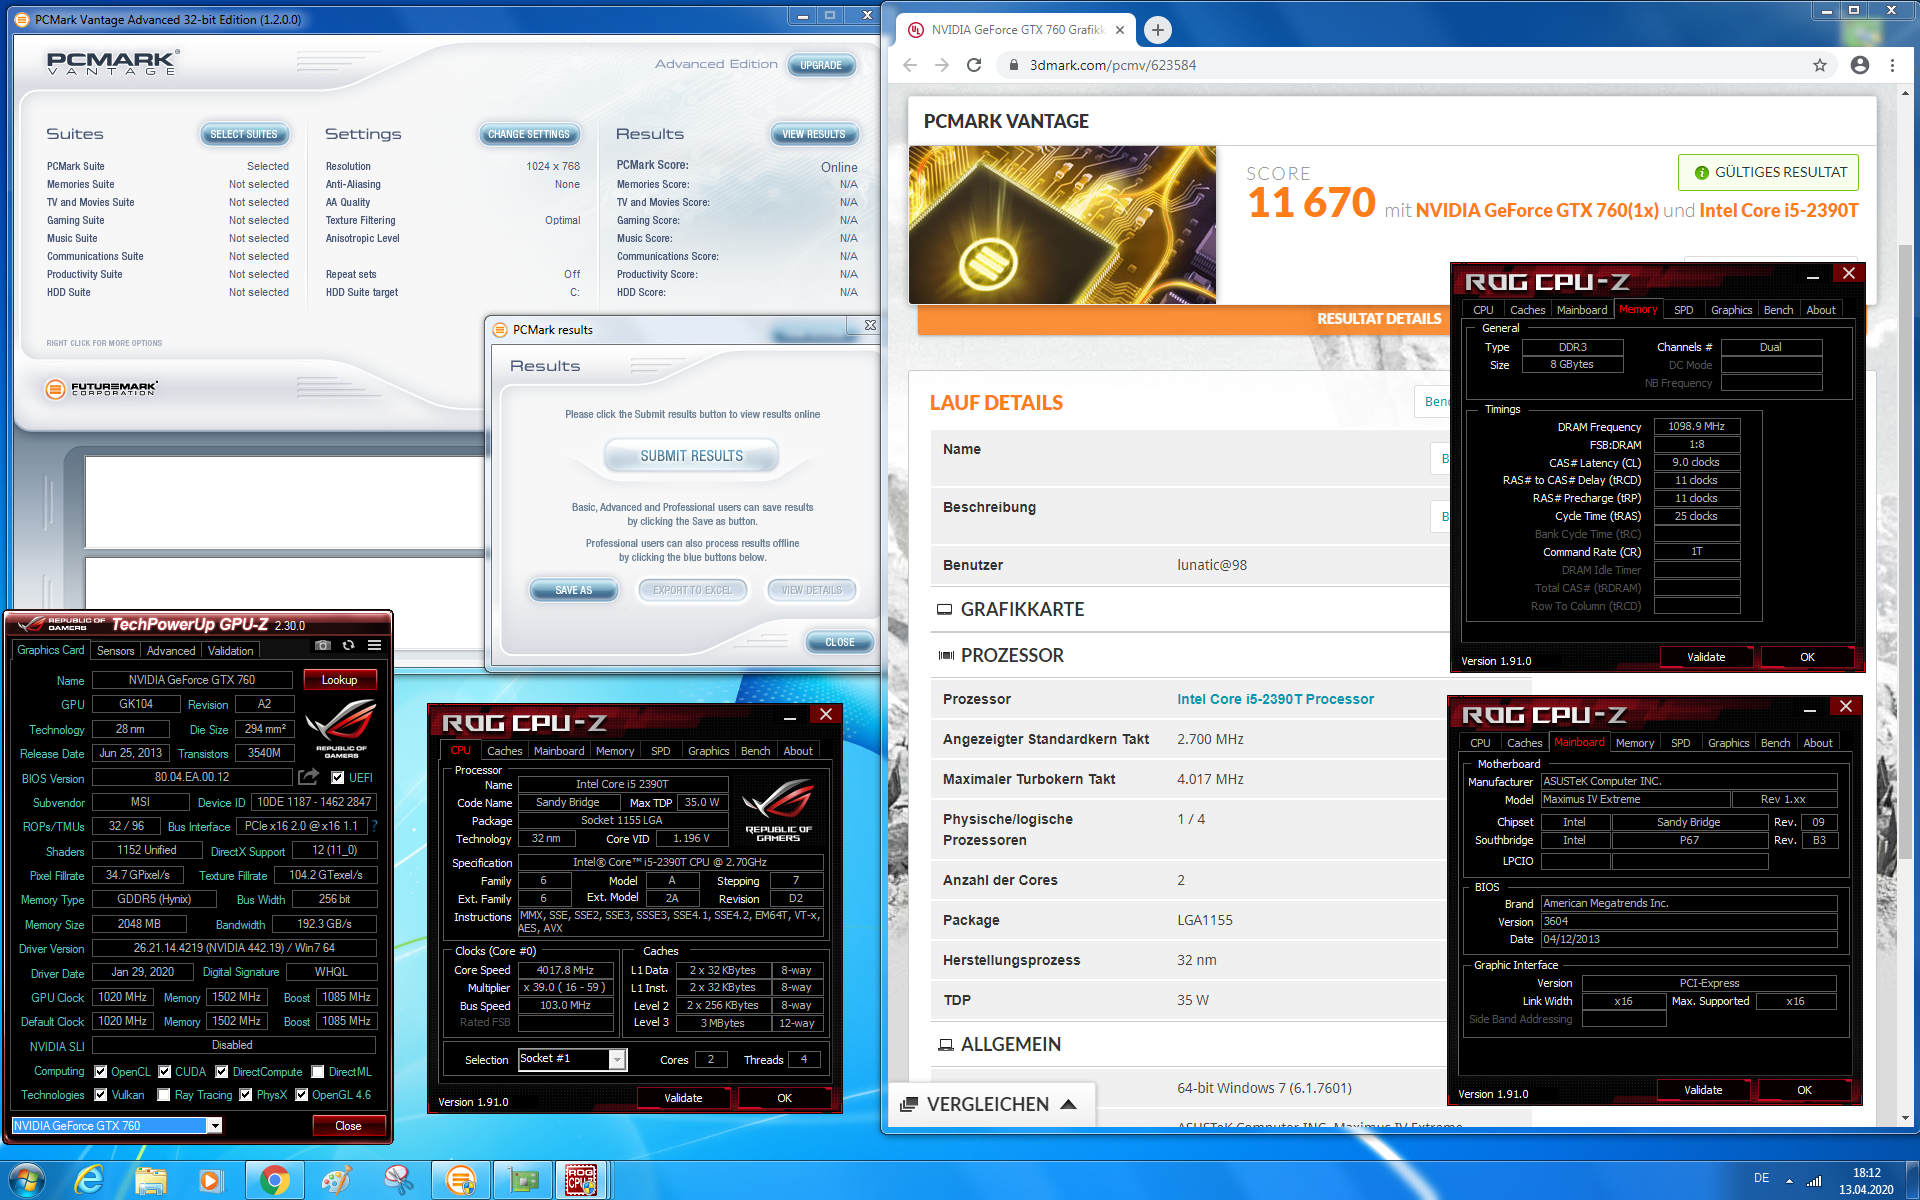
Task: Click the SELECT SUITES button
Action: tap(244, 134)
